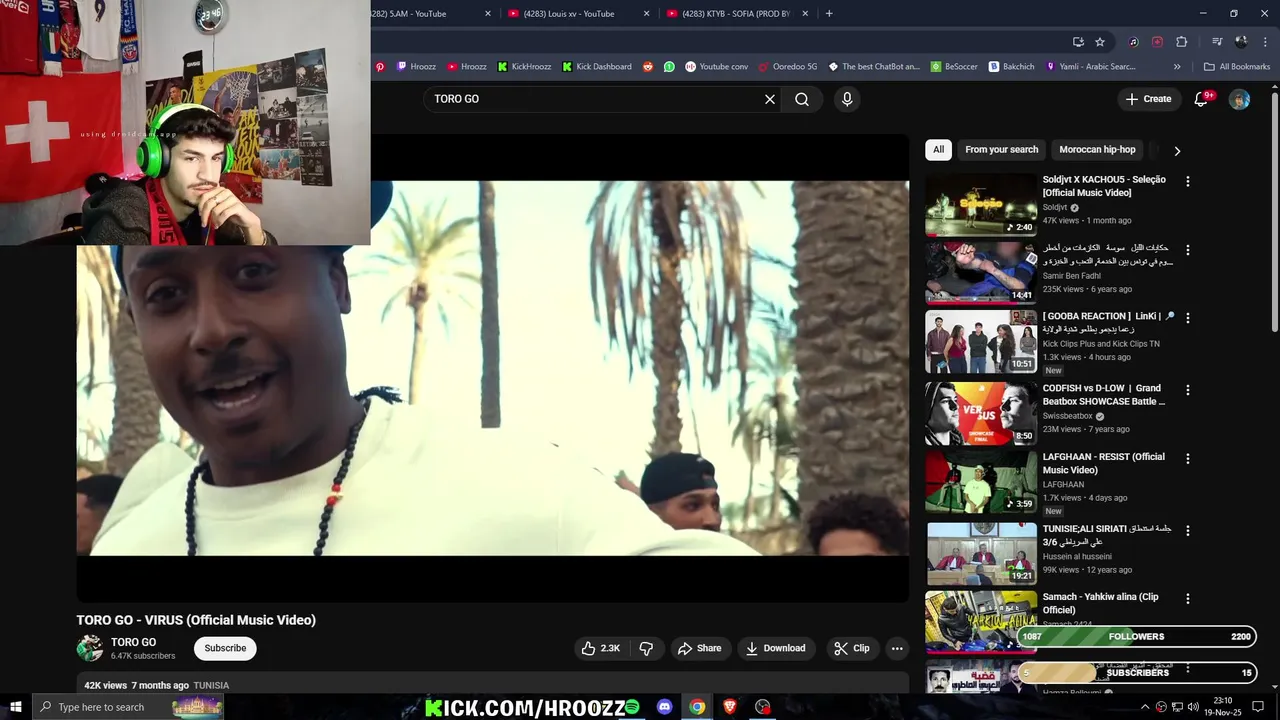This screenshot has height=720, width=1280.
Task: Click the TORO GO search input field
Action: [x=592, y=99]
